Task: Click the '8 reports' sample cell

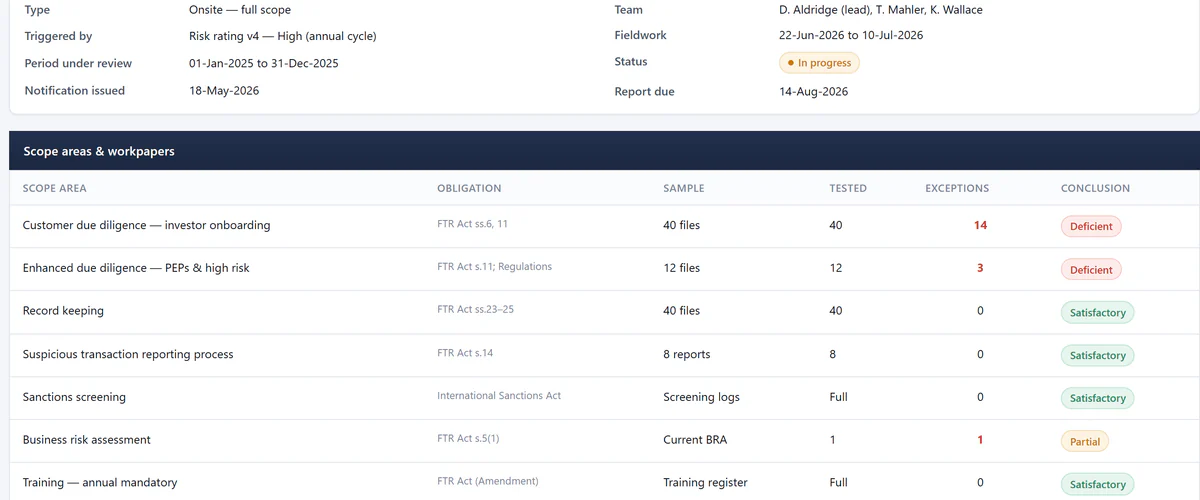Action: tap(686, 354)
